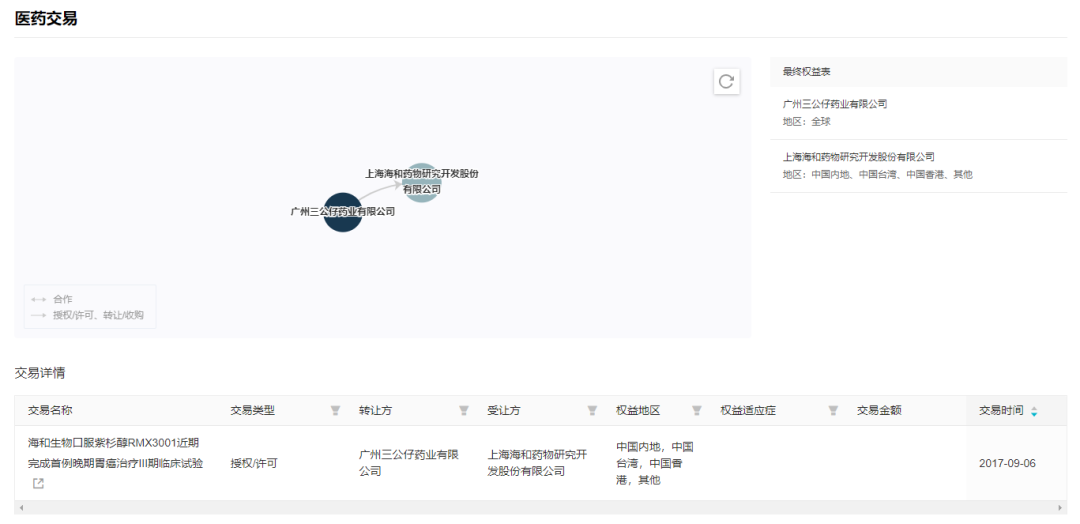Click 最终权益表 panel header

pos(918,72)
